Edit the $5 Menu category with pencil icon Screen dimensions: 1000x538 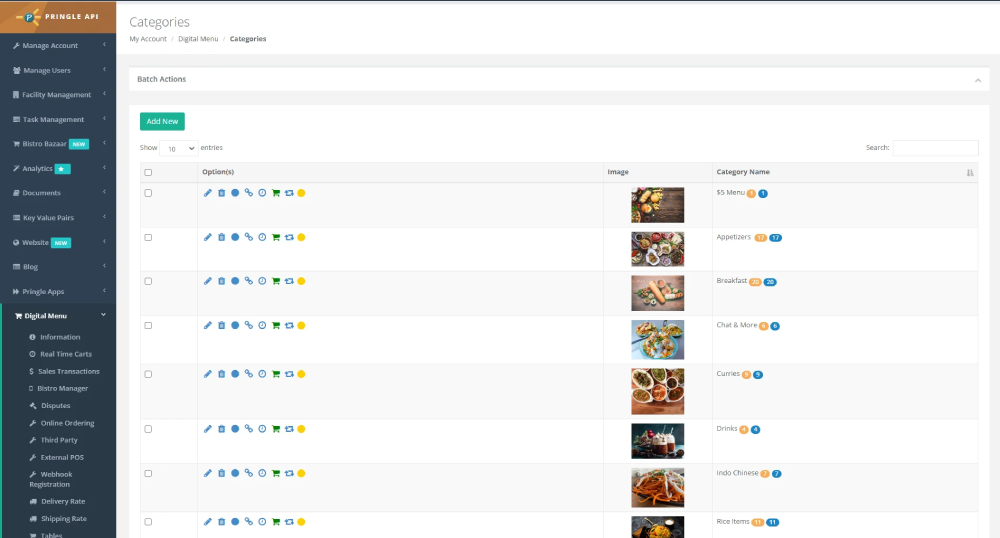(208, 193)
